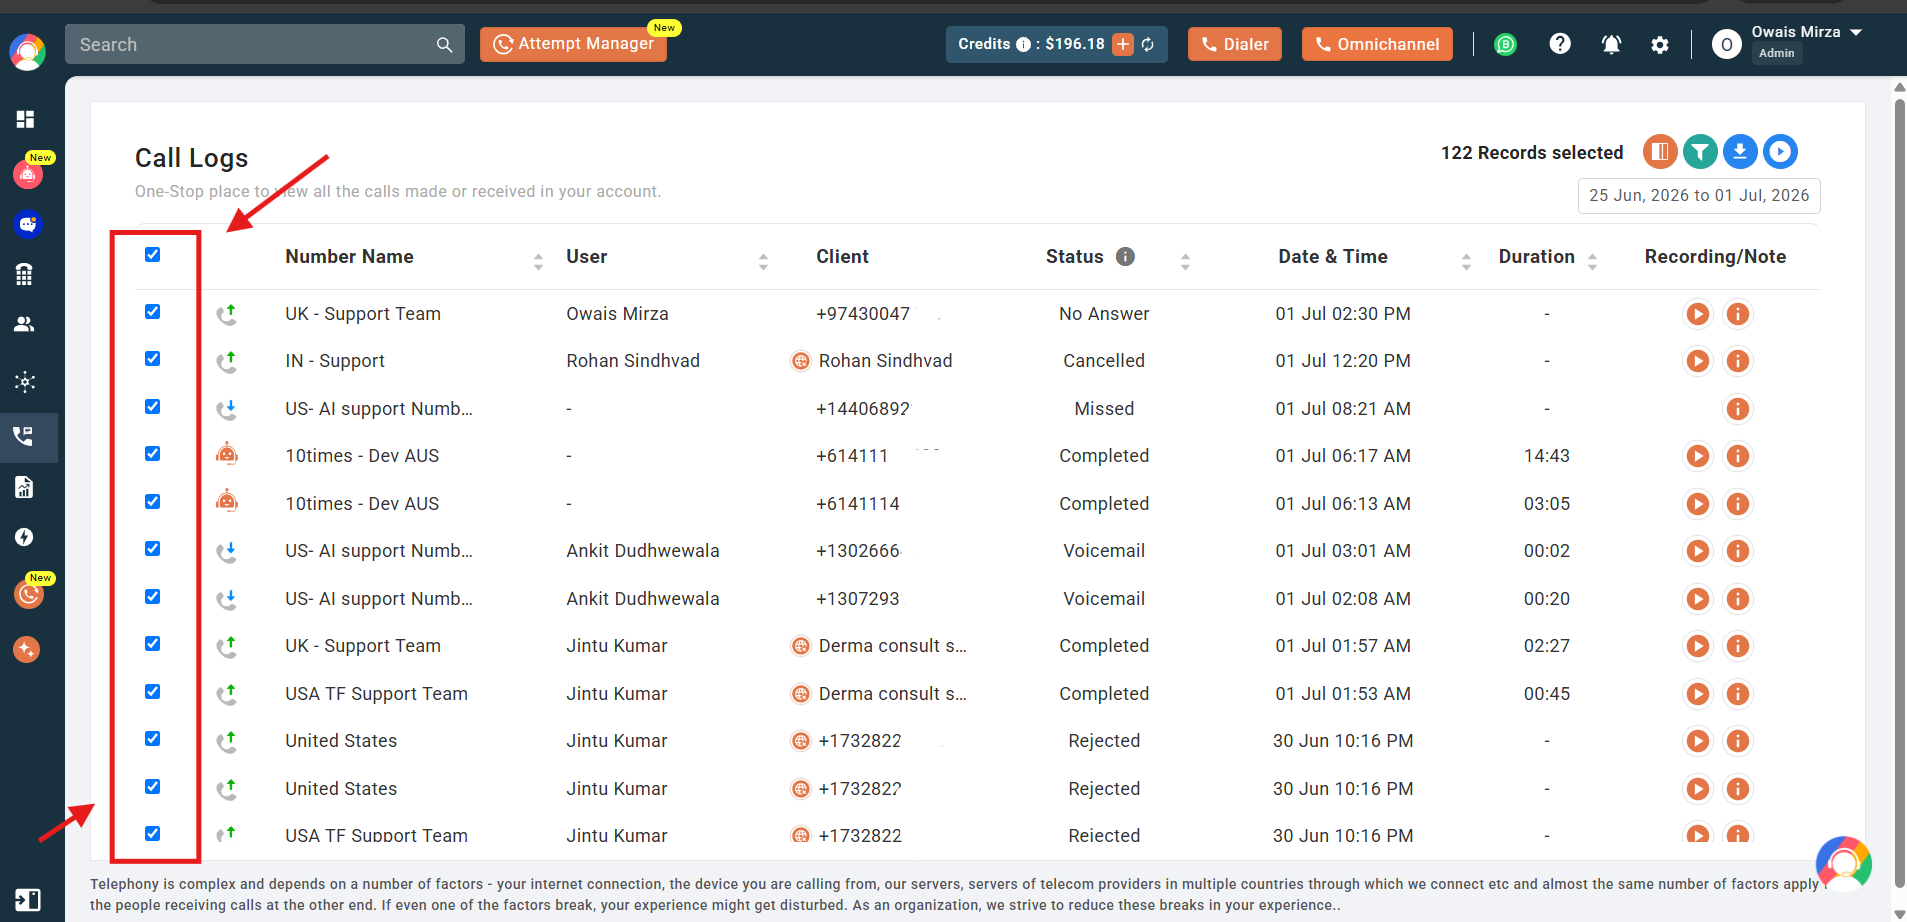Uncheck the UK - Support Team Owais Mirza row
Screen dimensions: 1907x922
point(153,311)
